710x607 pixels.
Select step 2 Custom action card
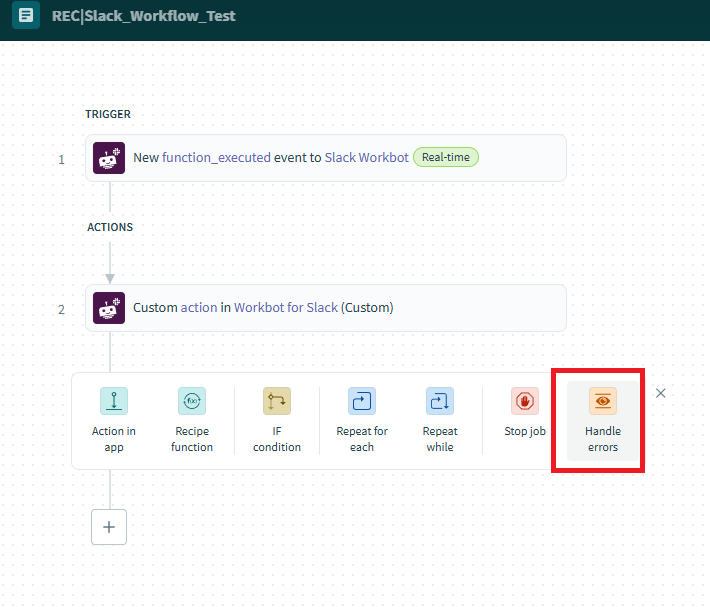(326, 308)
